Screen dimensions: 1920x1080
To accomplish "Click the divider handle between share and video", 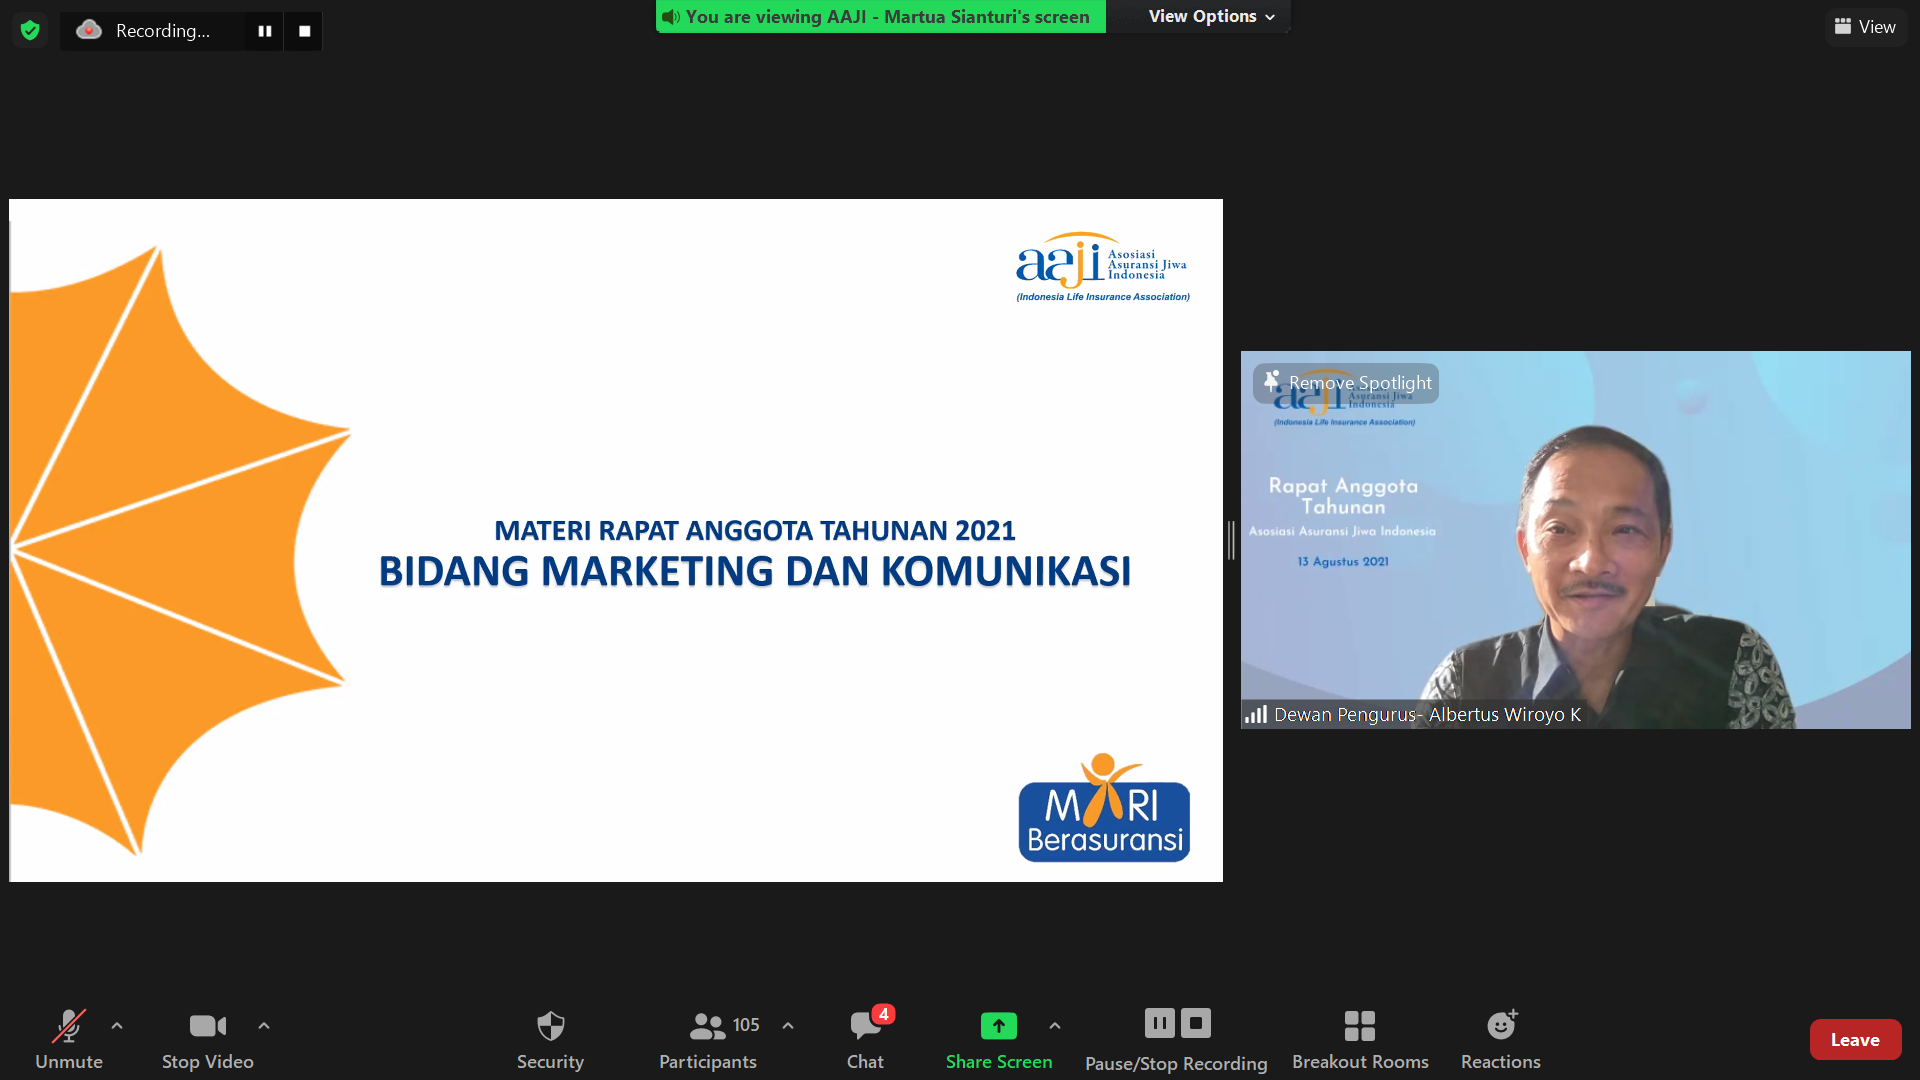I will 1231,541.
